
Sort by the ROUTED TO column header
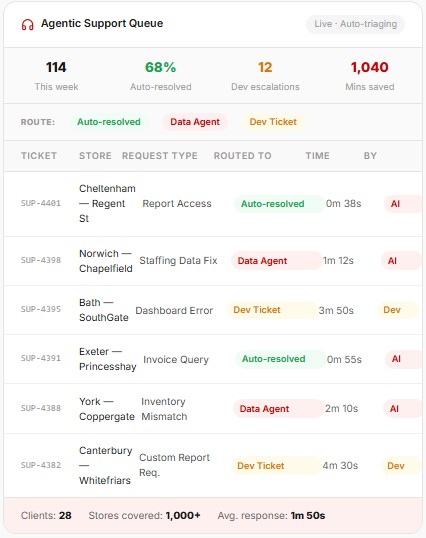pyautogui.click(x=242, y=156)
